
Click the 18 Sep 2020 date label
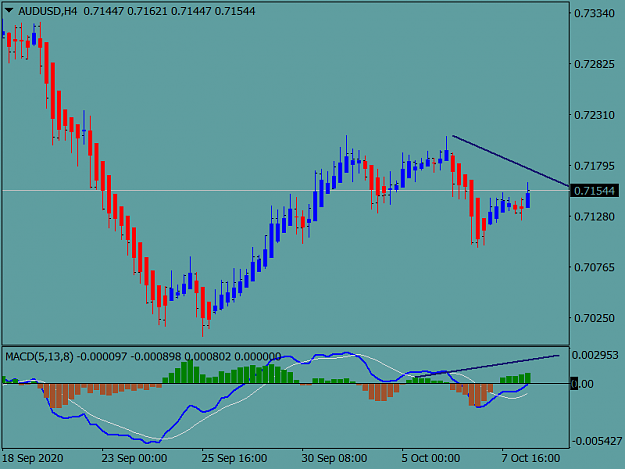coord(33,458)
